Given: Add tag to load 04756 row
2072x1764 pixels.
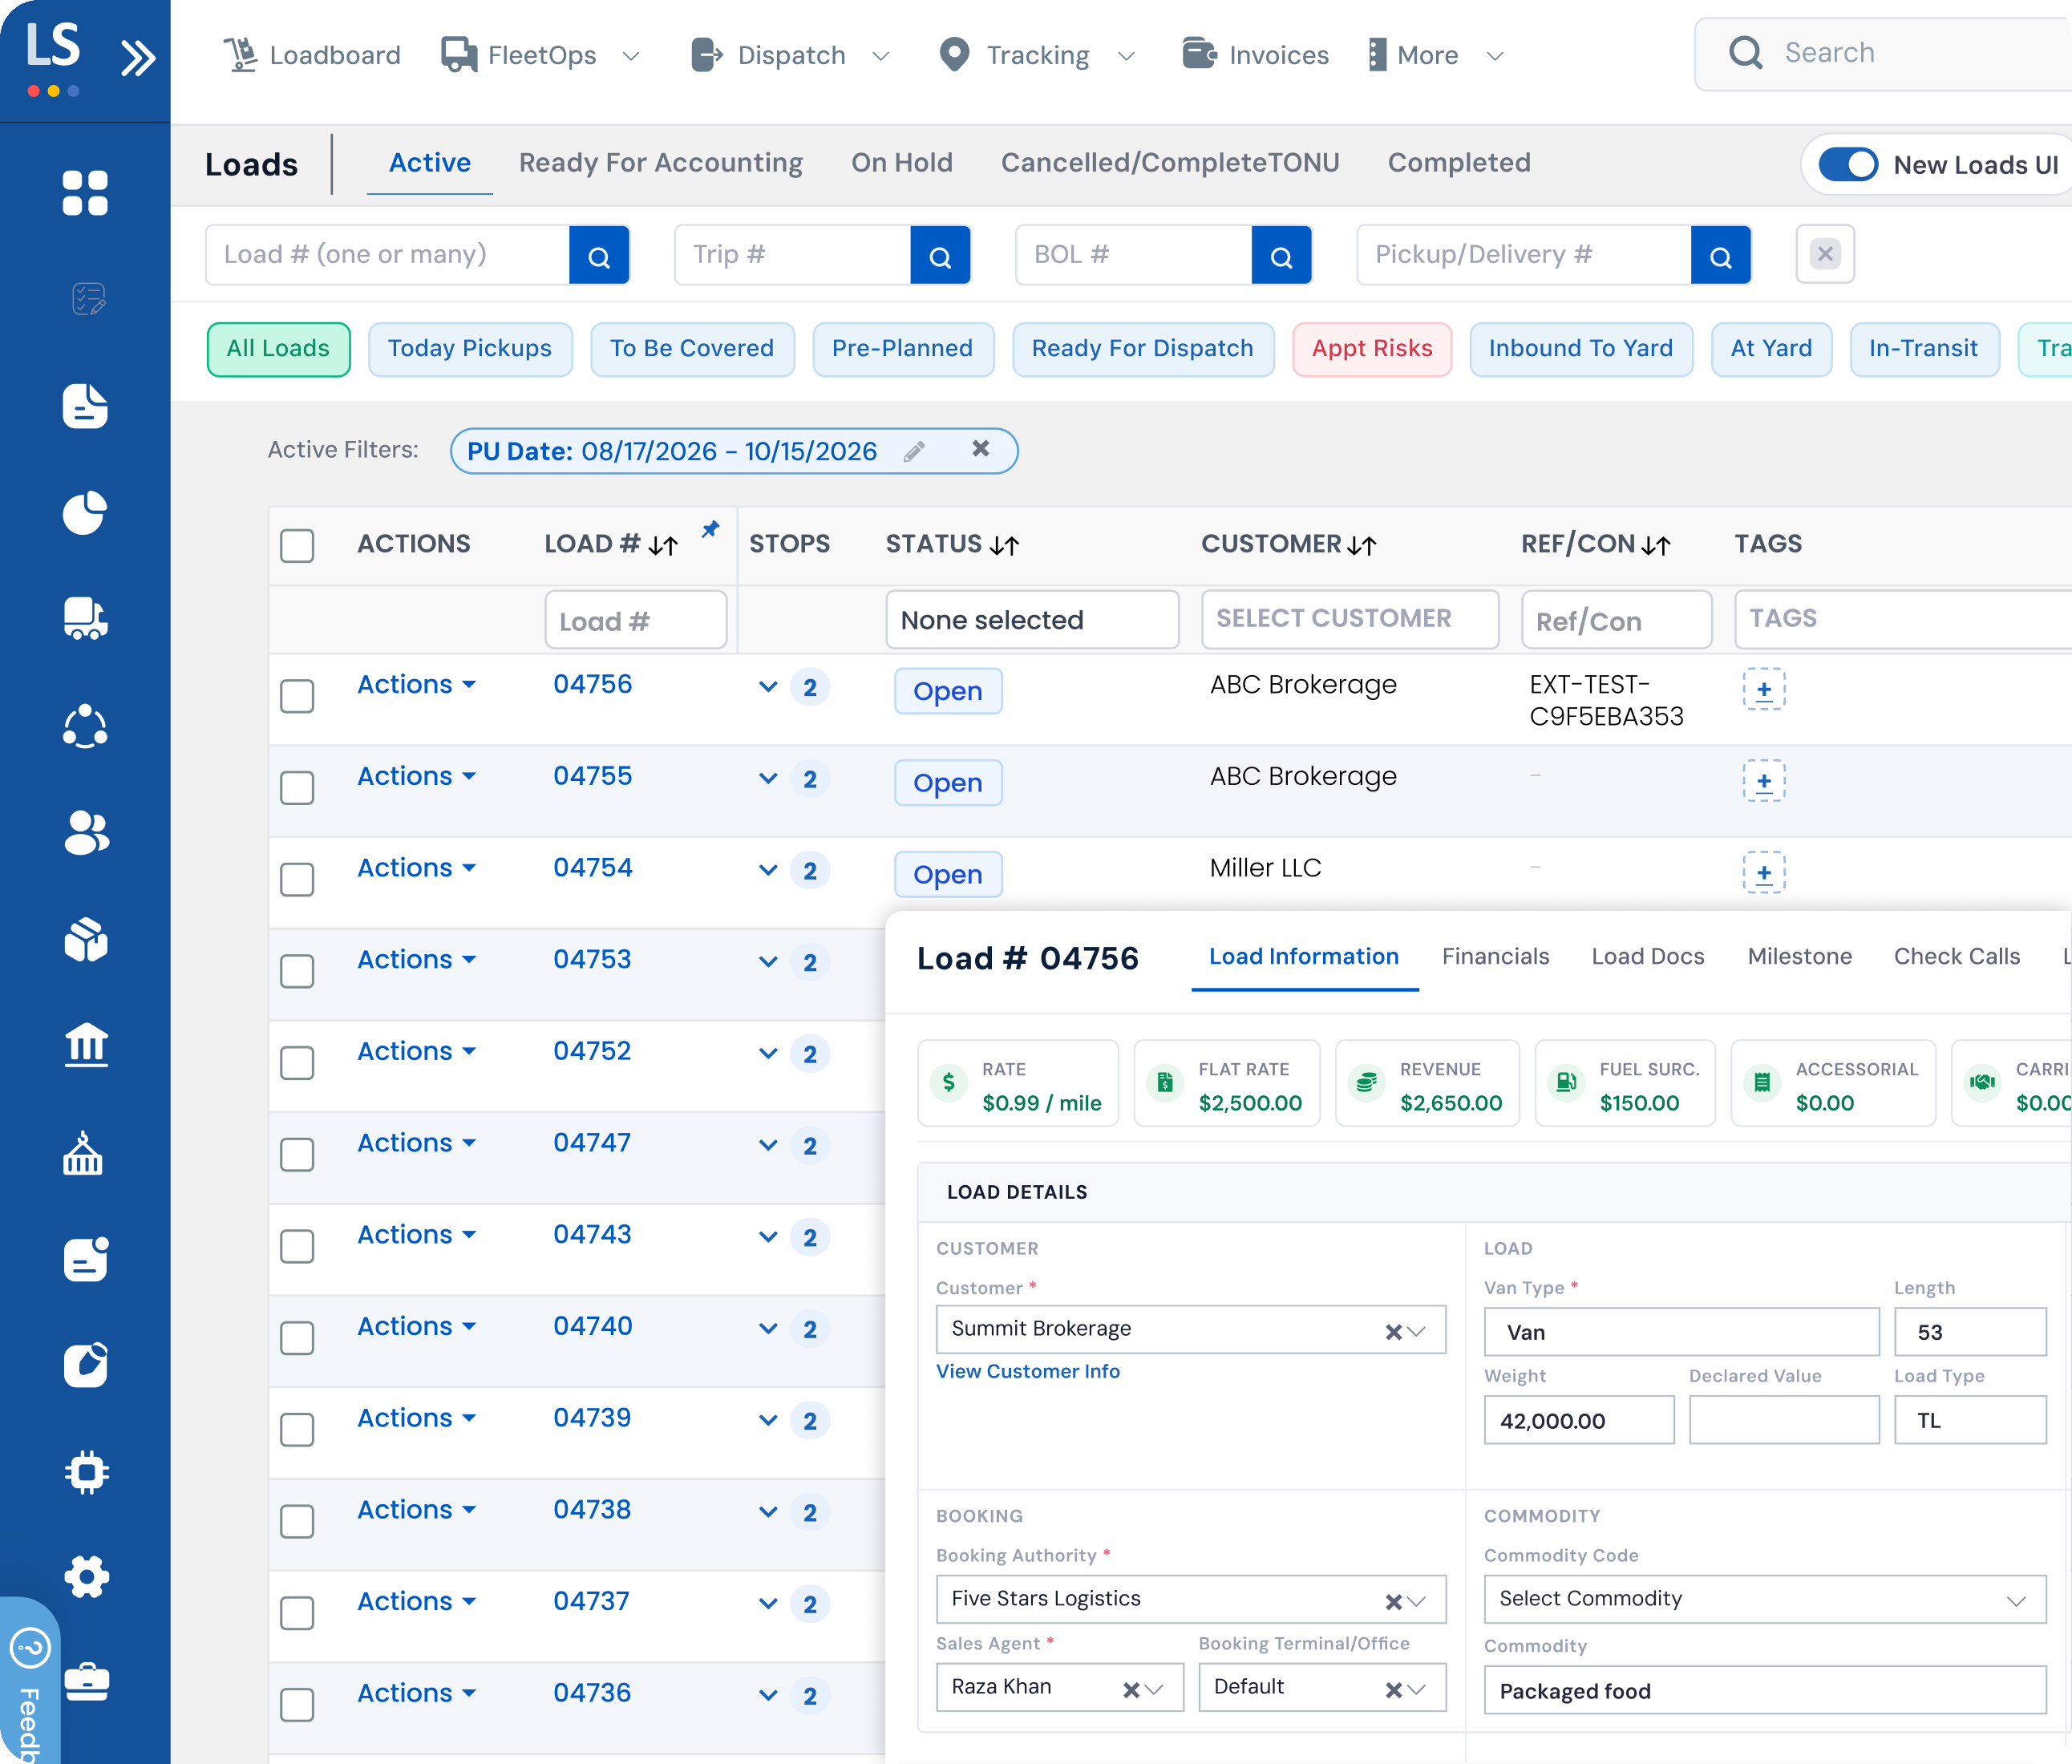Looking at the screenshot, I should (x=1764, y=689).
